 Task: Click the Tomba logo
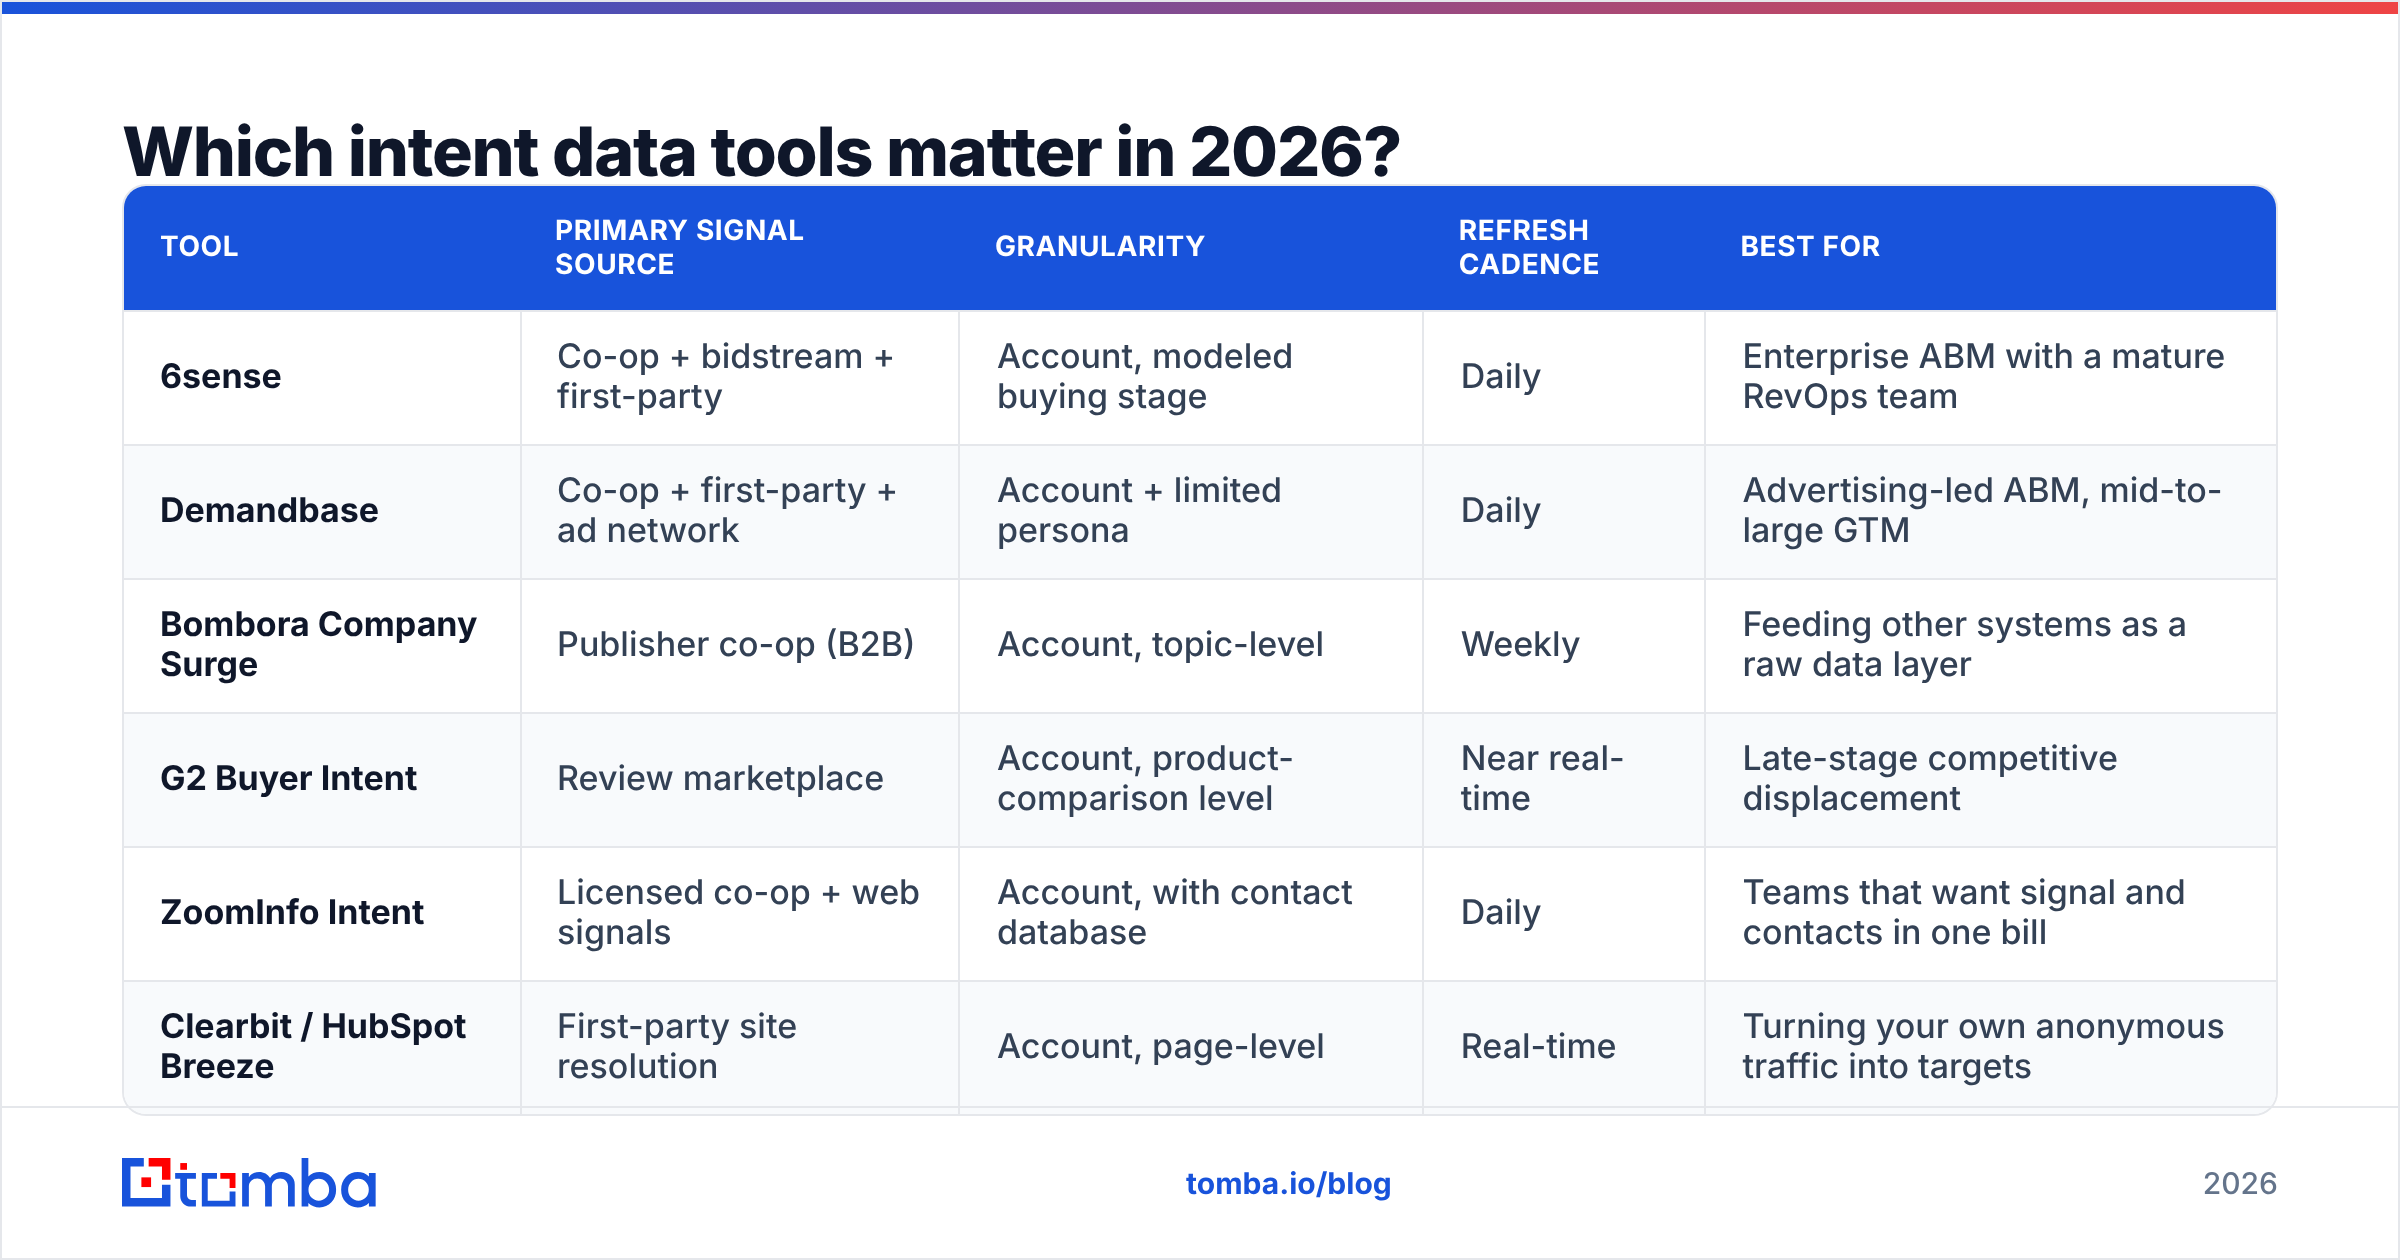[249, 1183]
